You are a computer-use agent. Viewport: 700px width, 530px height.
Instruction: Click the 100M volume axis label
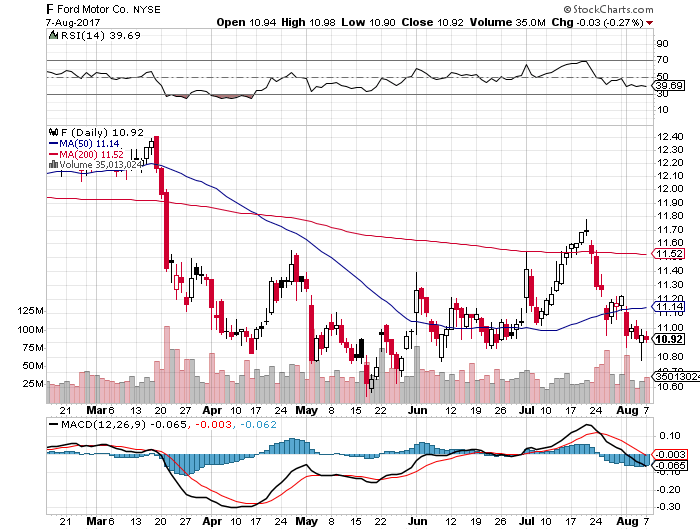tap(30, 330)
